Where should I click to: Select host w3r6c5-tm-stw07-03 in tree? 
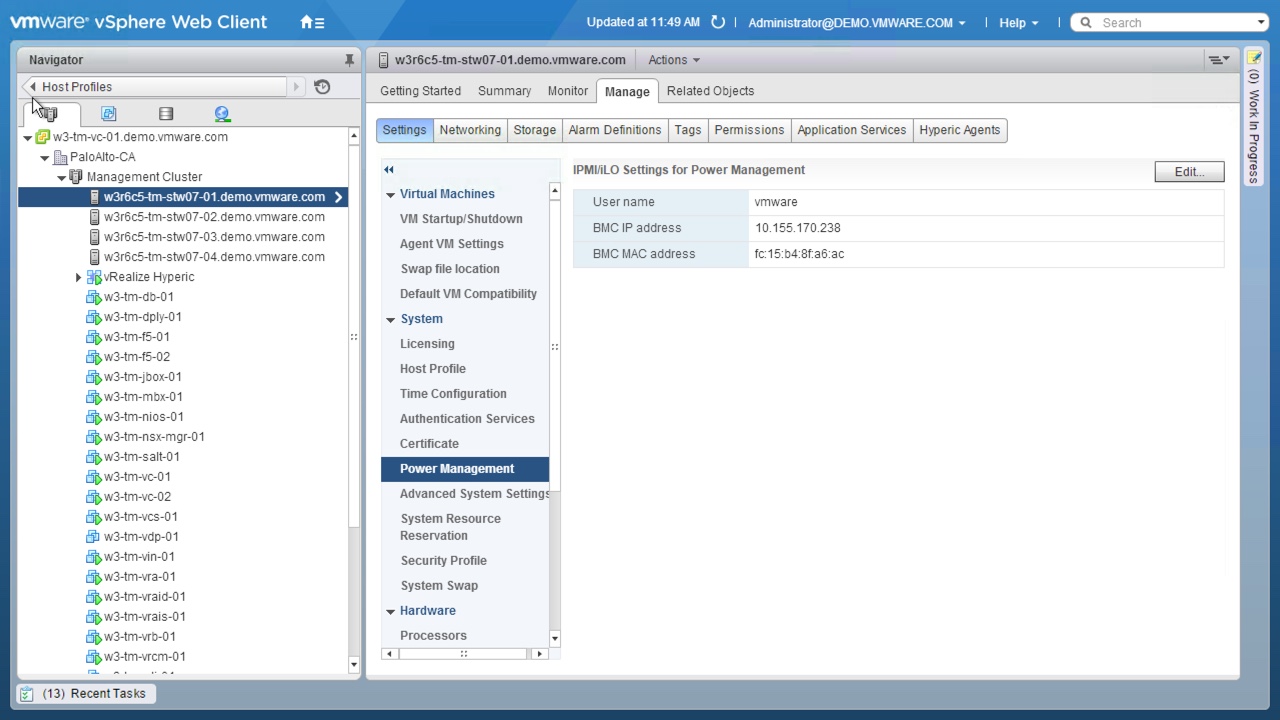point(214,237)
